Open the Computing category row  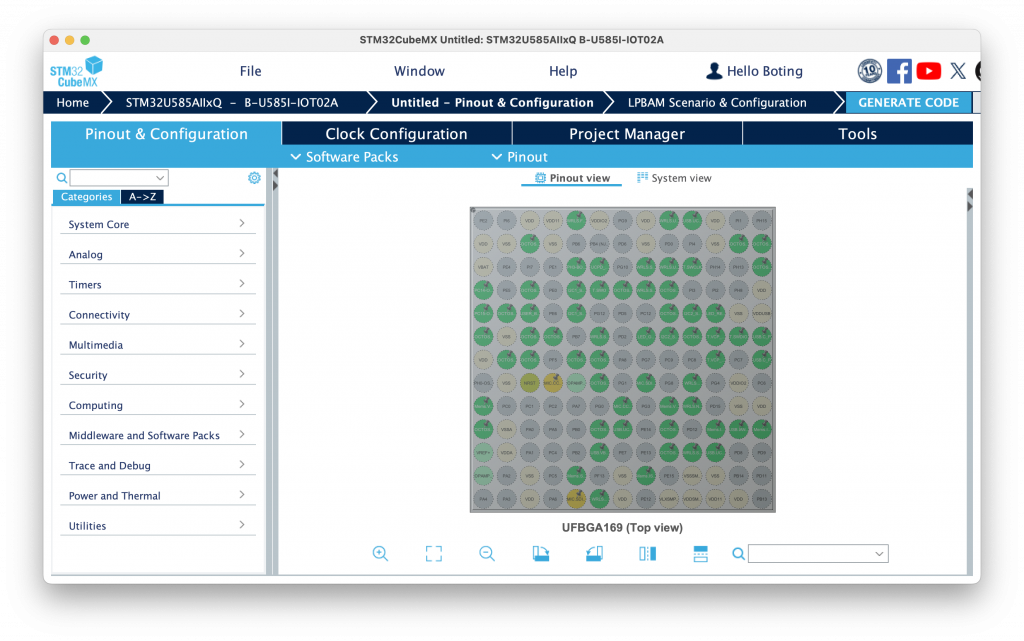tap(157, 405)
